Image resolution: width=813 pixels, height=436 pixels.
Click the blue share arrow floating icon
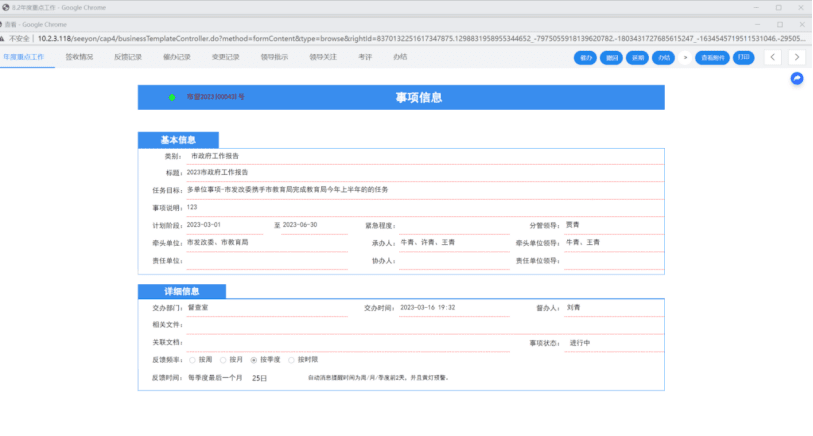tap(797, 78)
